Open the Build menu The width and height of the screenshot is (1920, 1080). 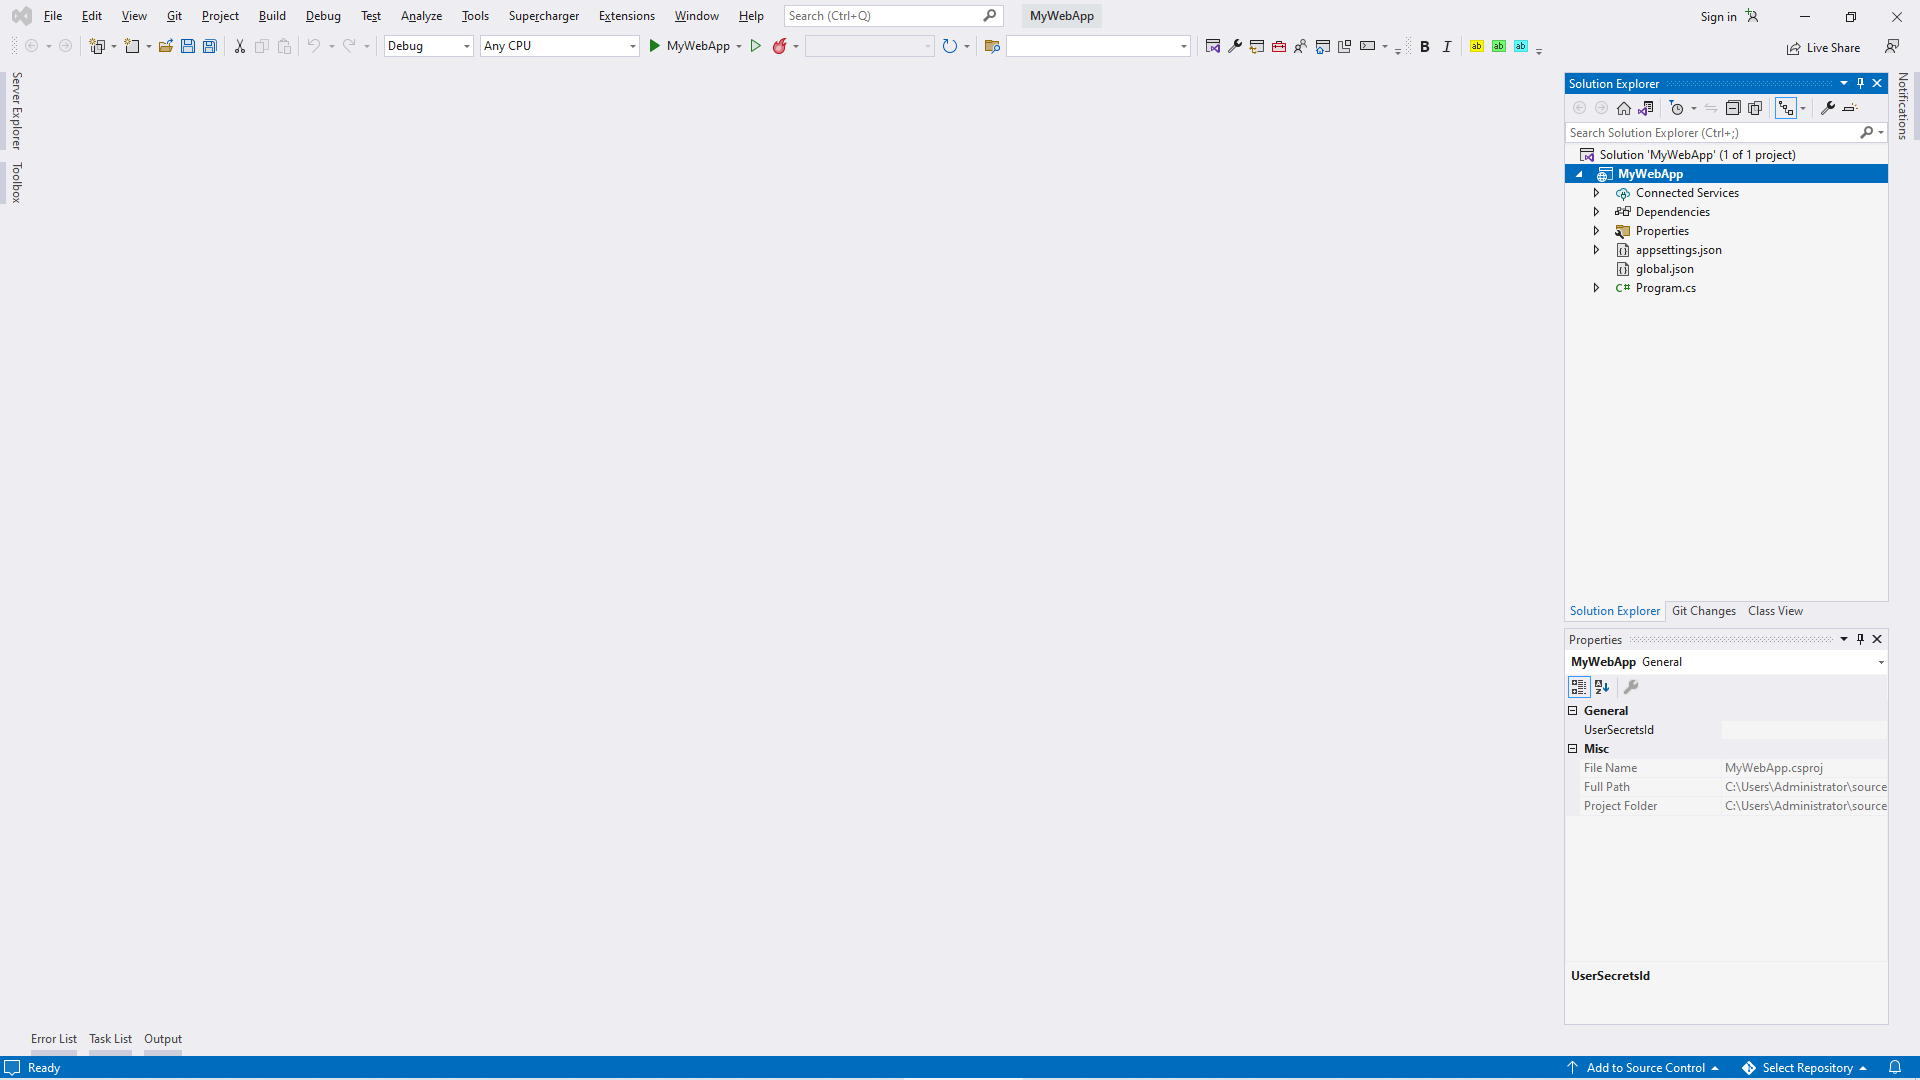pos(272,16)
